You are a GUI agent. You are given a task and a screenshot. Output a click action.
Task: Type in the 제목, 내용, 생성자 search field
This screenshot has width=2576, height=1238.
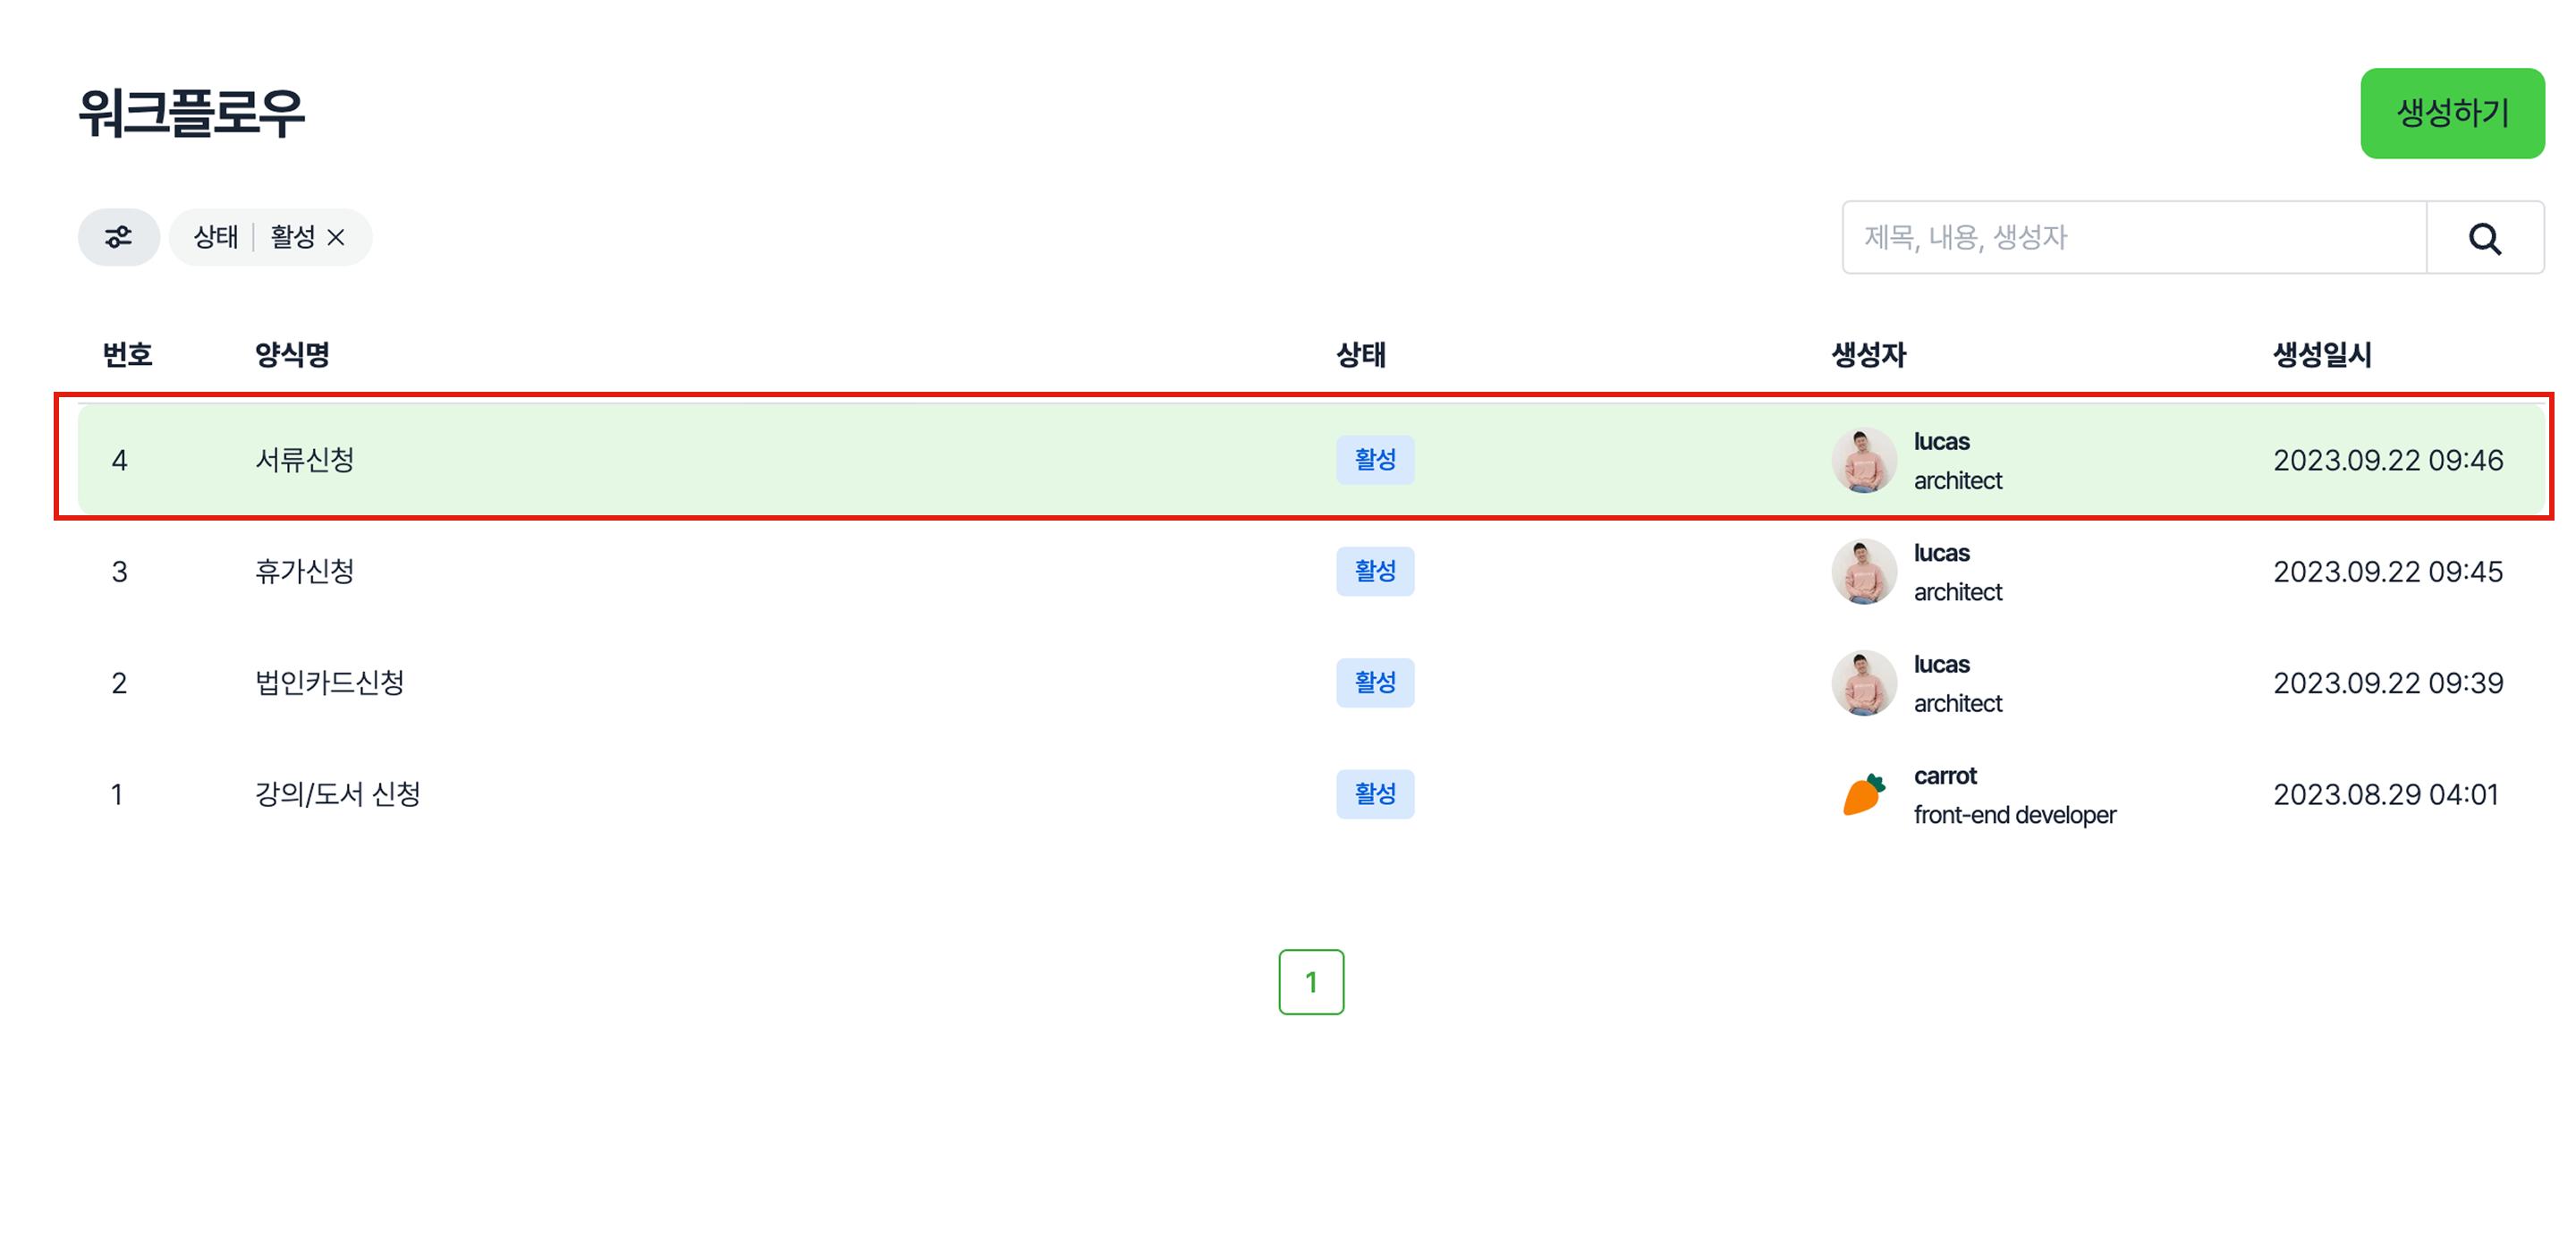click(x=2134, y=238)
